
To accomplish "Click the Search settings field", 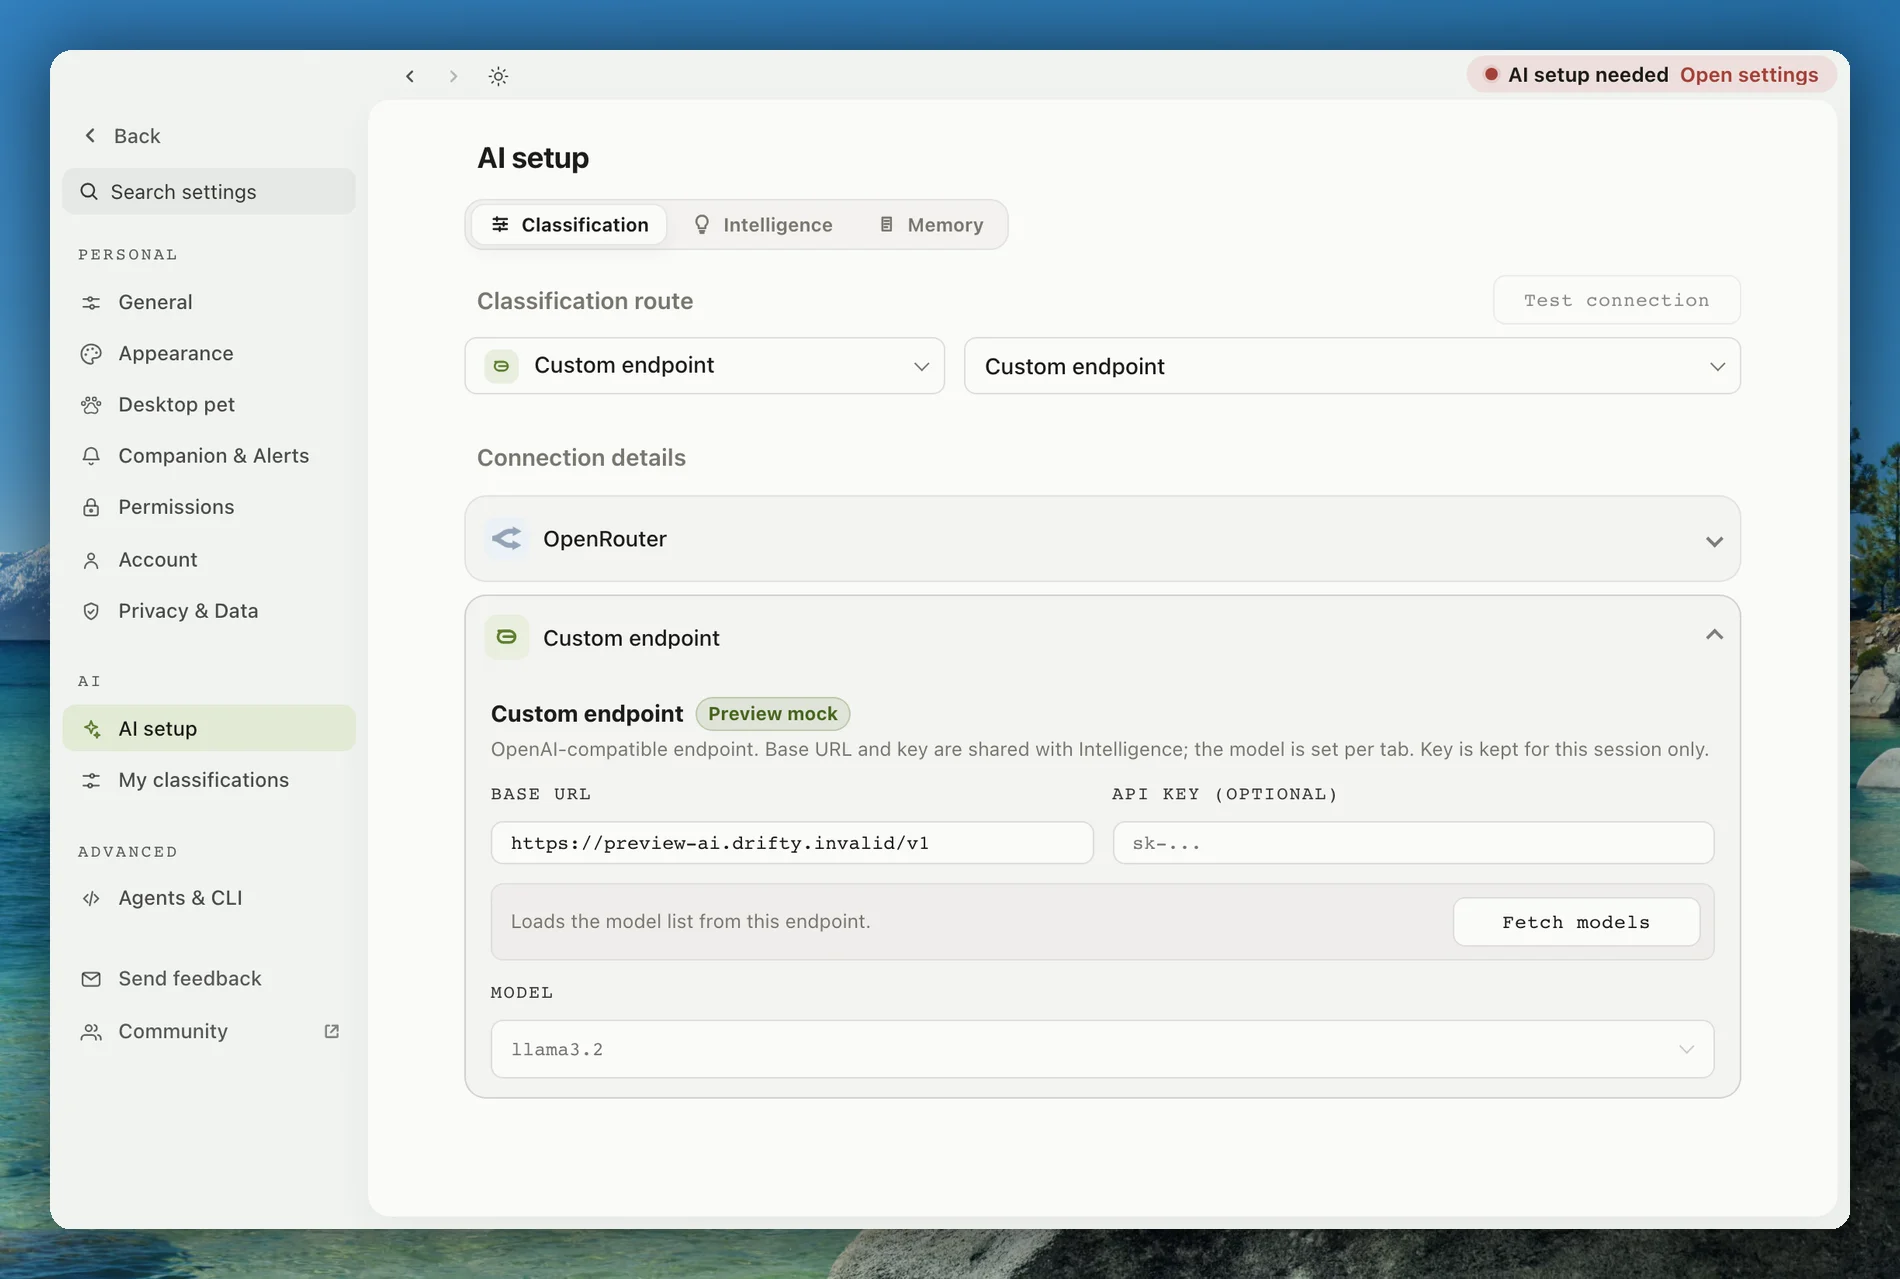I will point(209,191).
